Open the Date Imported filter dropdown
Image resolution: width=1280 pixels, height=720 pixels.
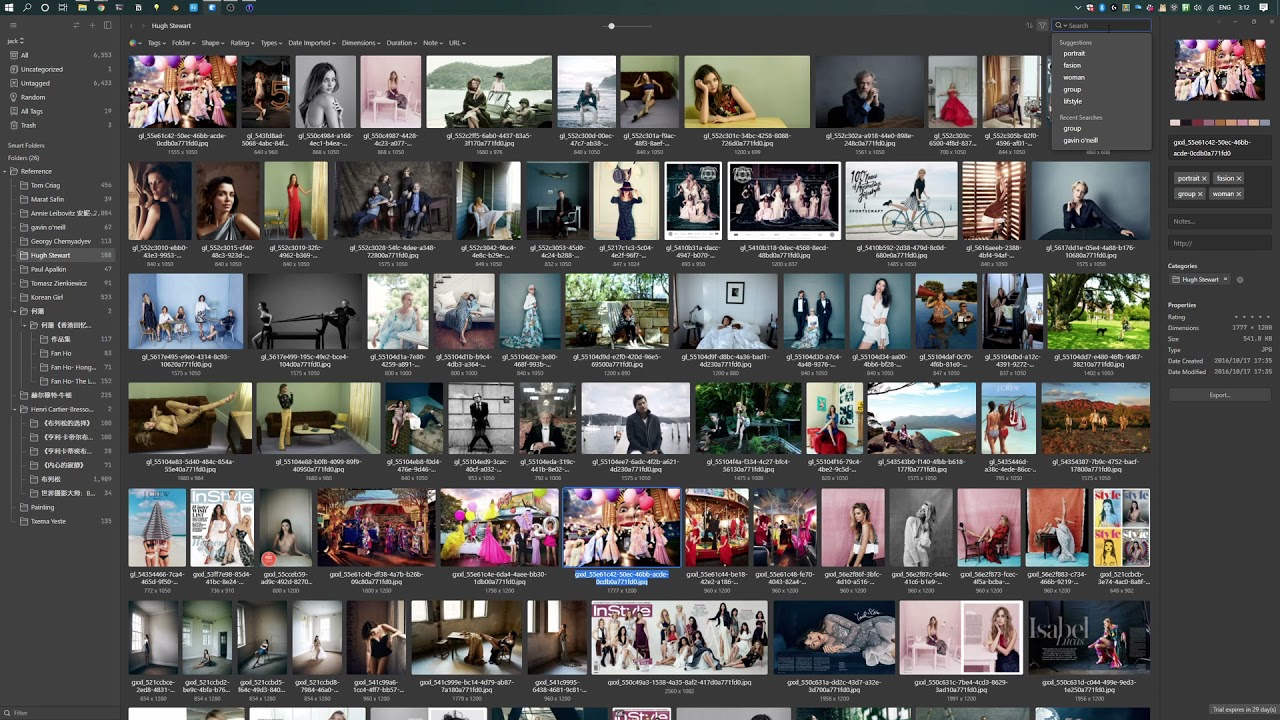click(312, 43)
